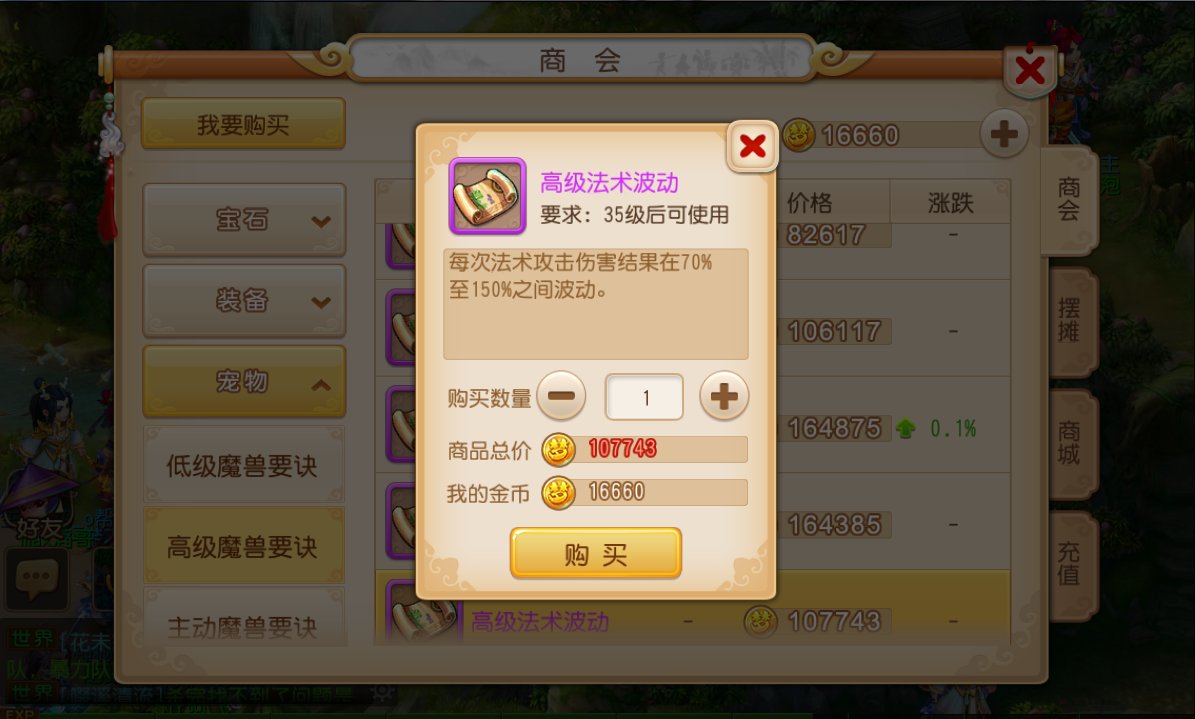Close the item purchase popup

[752, 146]
